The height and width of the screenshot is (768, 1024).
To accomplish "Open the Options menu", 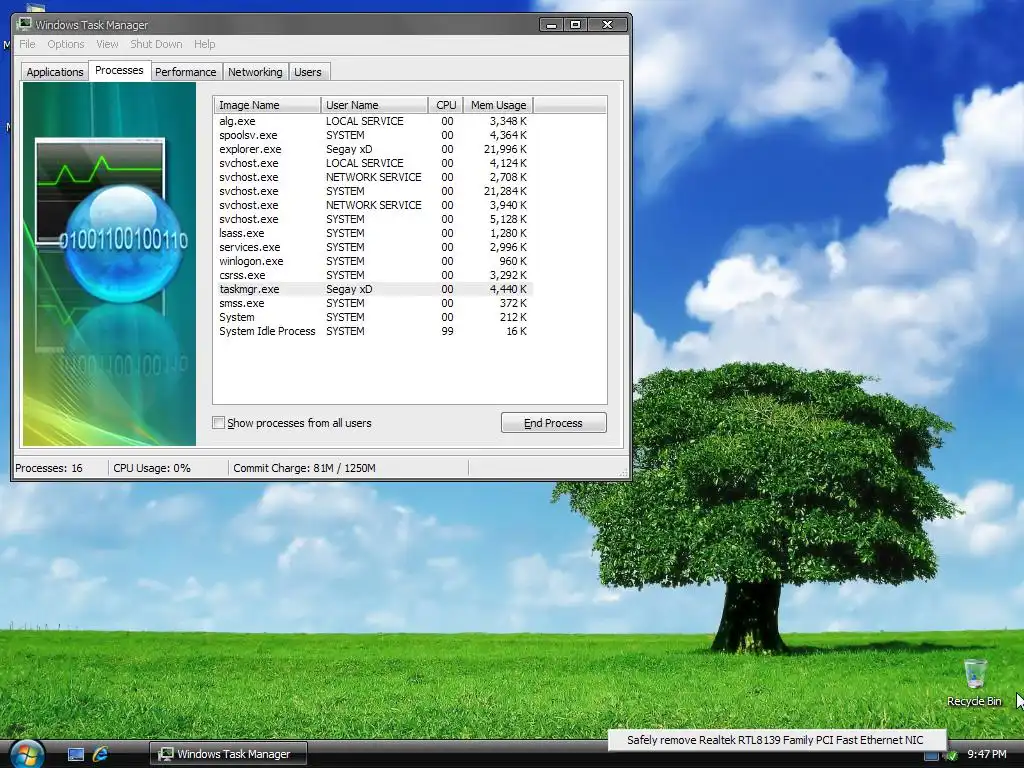I will coord(65,44).
